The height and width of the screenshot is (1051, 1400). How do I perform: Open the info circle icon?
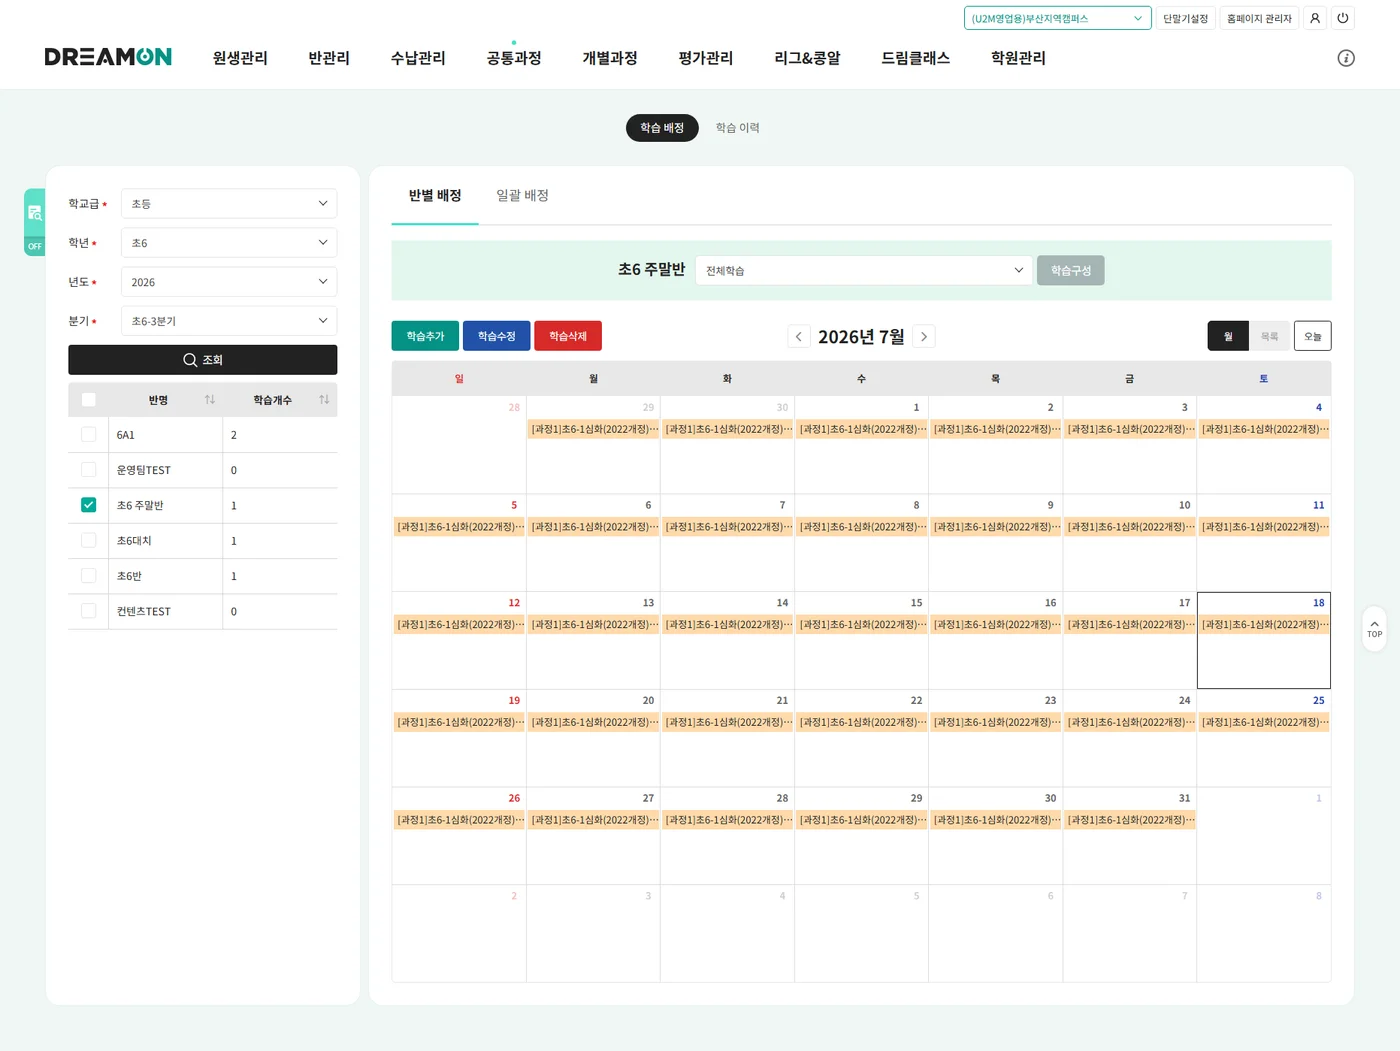point(1346,58)
